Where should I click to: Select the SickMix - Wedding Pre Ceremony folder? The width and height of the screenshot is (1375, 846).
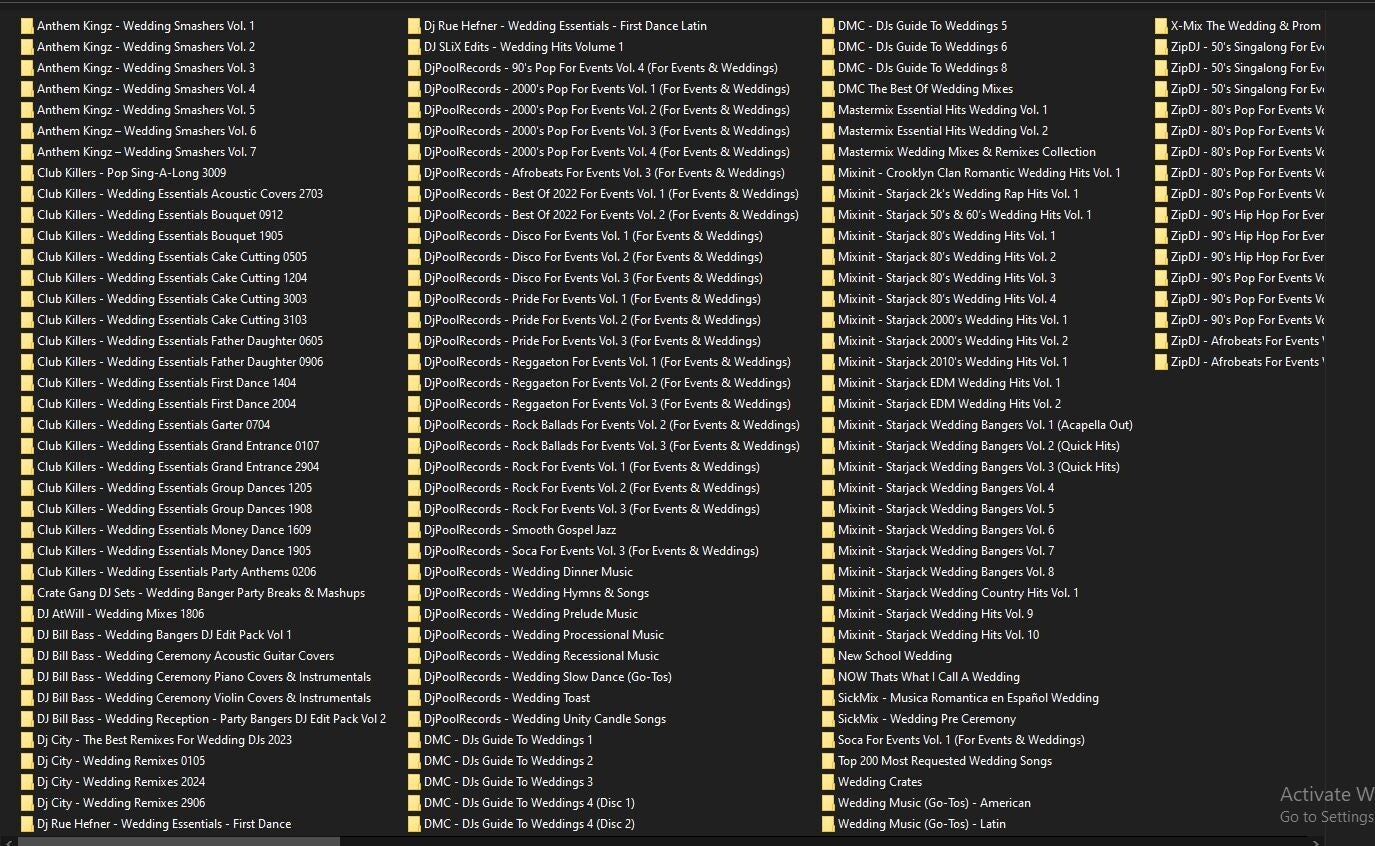(926, 718)
